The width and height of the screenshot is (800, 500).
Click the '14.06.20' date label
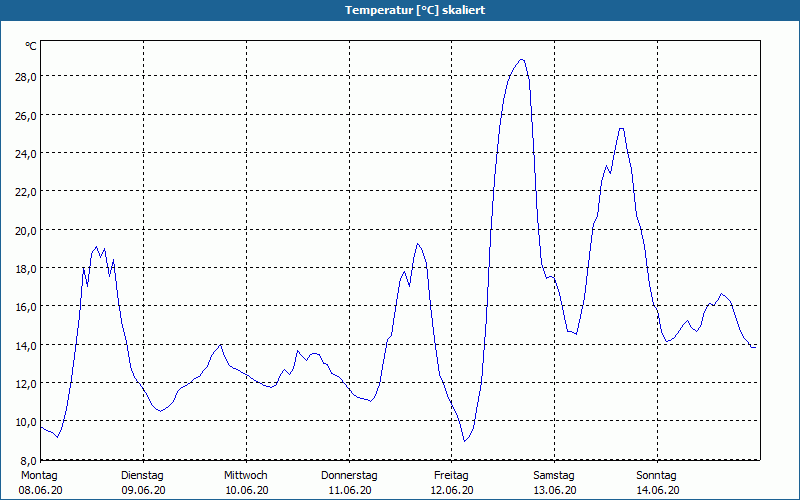pyautogui.click(x=658, y=490)
